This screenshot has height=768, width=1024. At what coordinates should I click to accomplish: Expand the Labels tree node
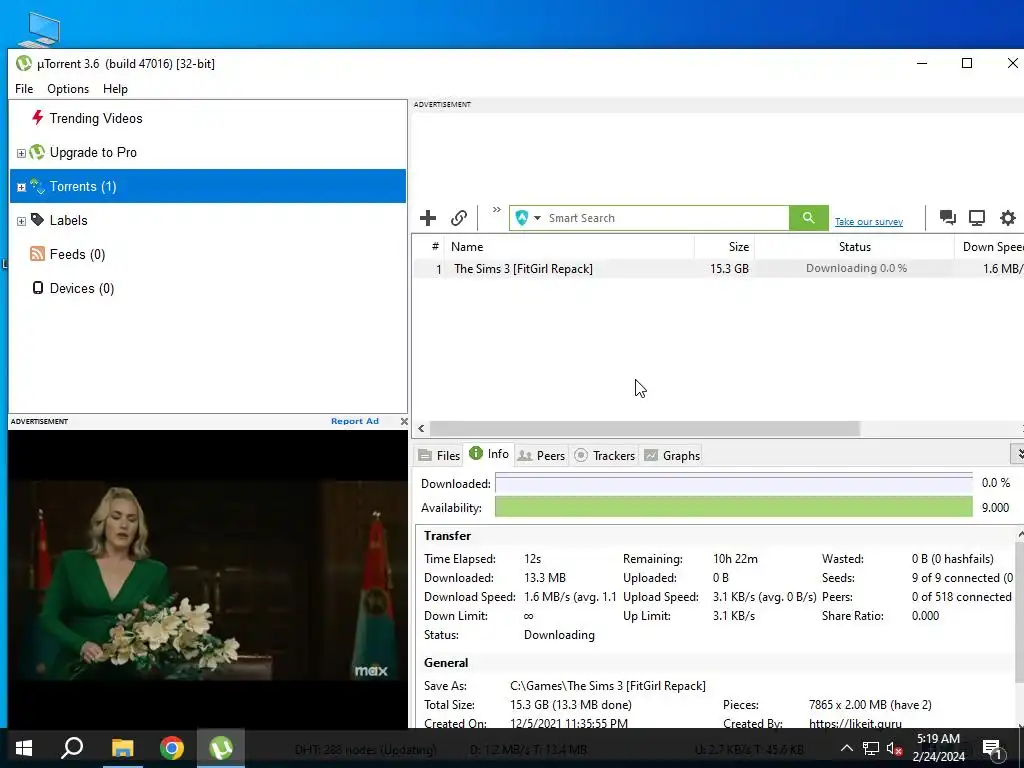pos(21,221)
